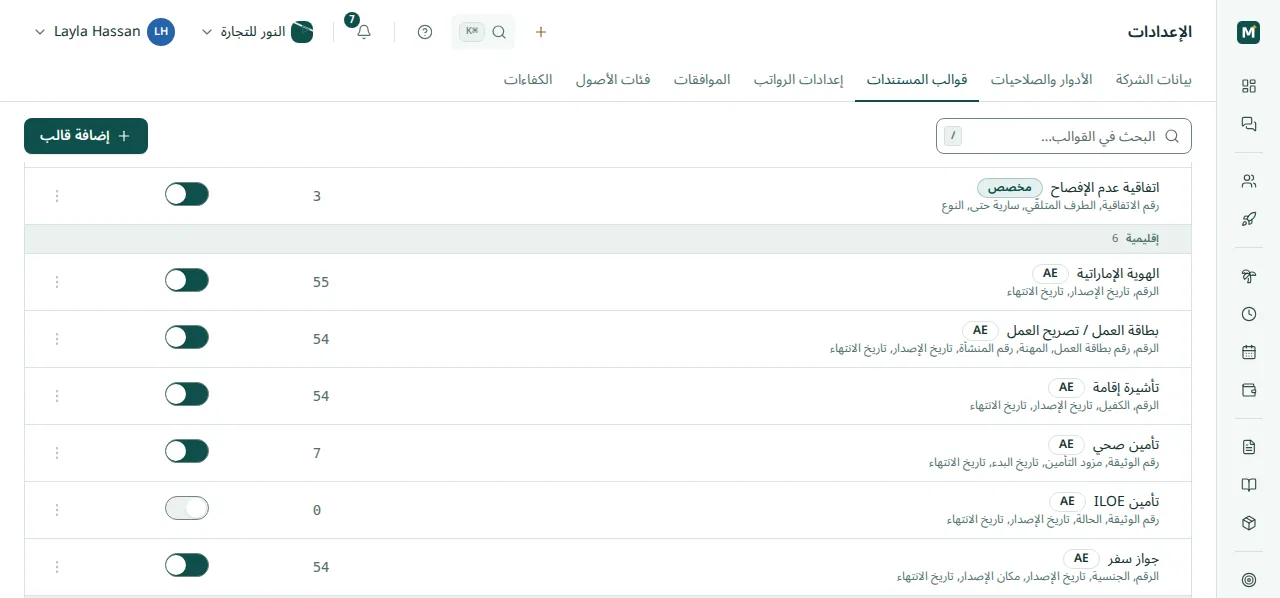Expand Layla Hassan user menu
Viewport: 1280px width, 598px height.
(104, 32)
